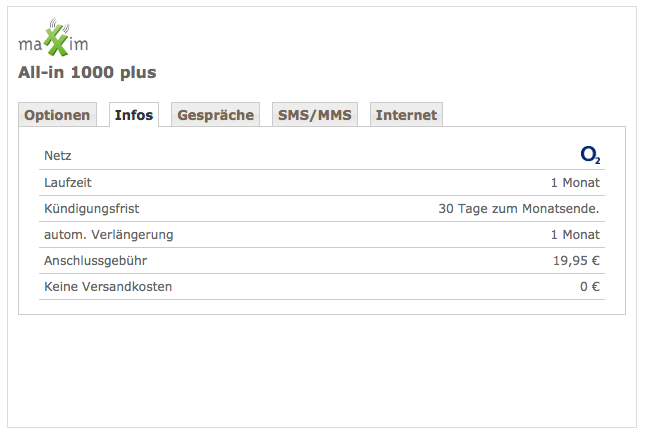This screenshot has width=646, height=436.
Task: Open the Optionen tab
Action: 57,115
